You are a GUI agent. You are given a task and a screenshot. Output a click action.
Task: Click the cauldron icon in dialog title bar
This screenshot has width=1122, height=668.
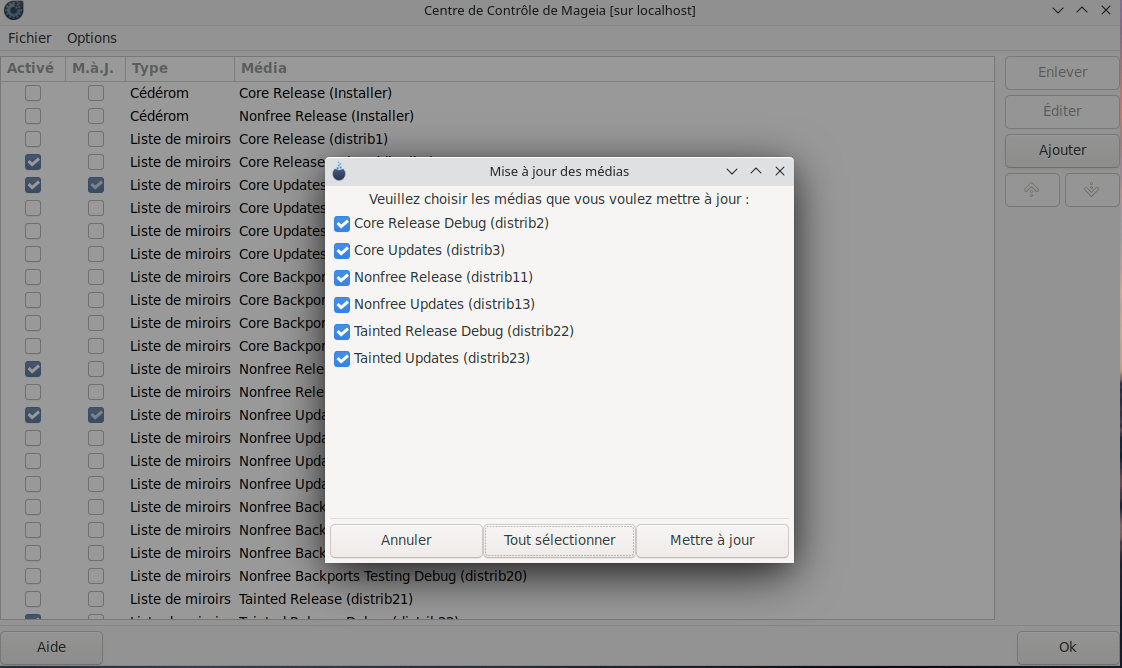pyautogui.click(x=339, y=172)
